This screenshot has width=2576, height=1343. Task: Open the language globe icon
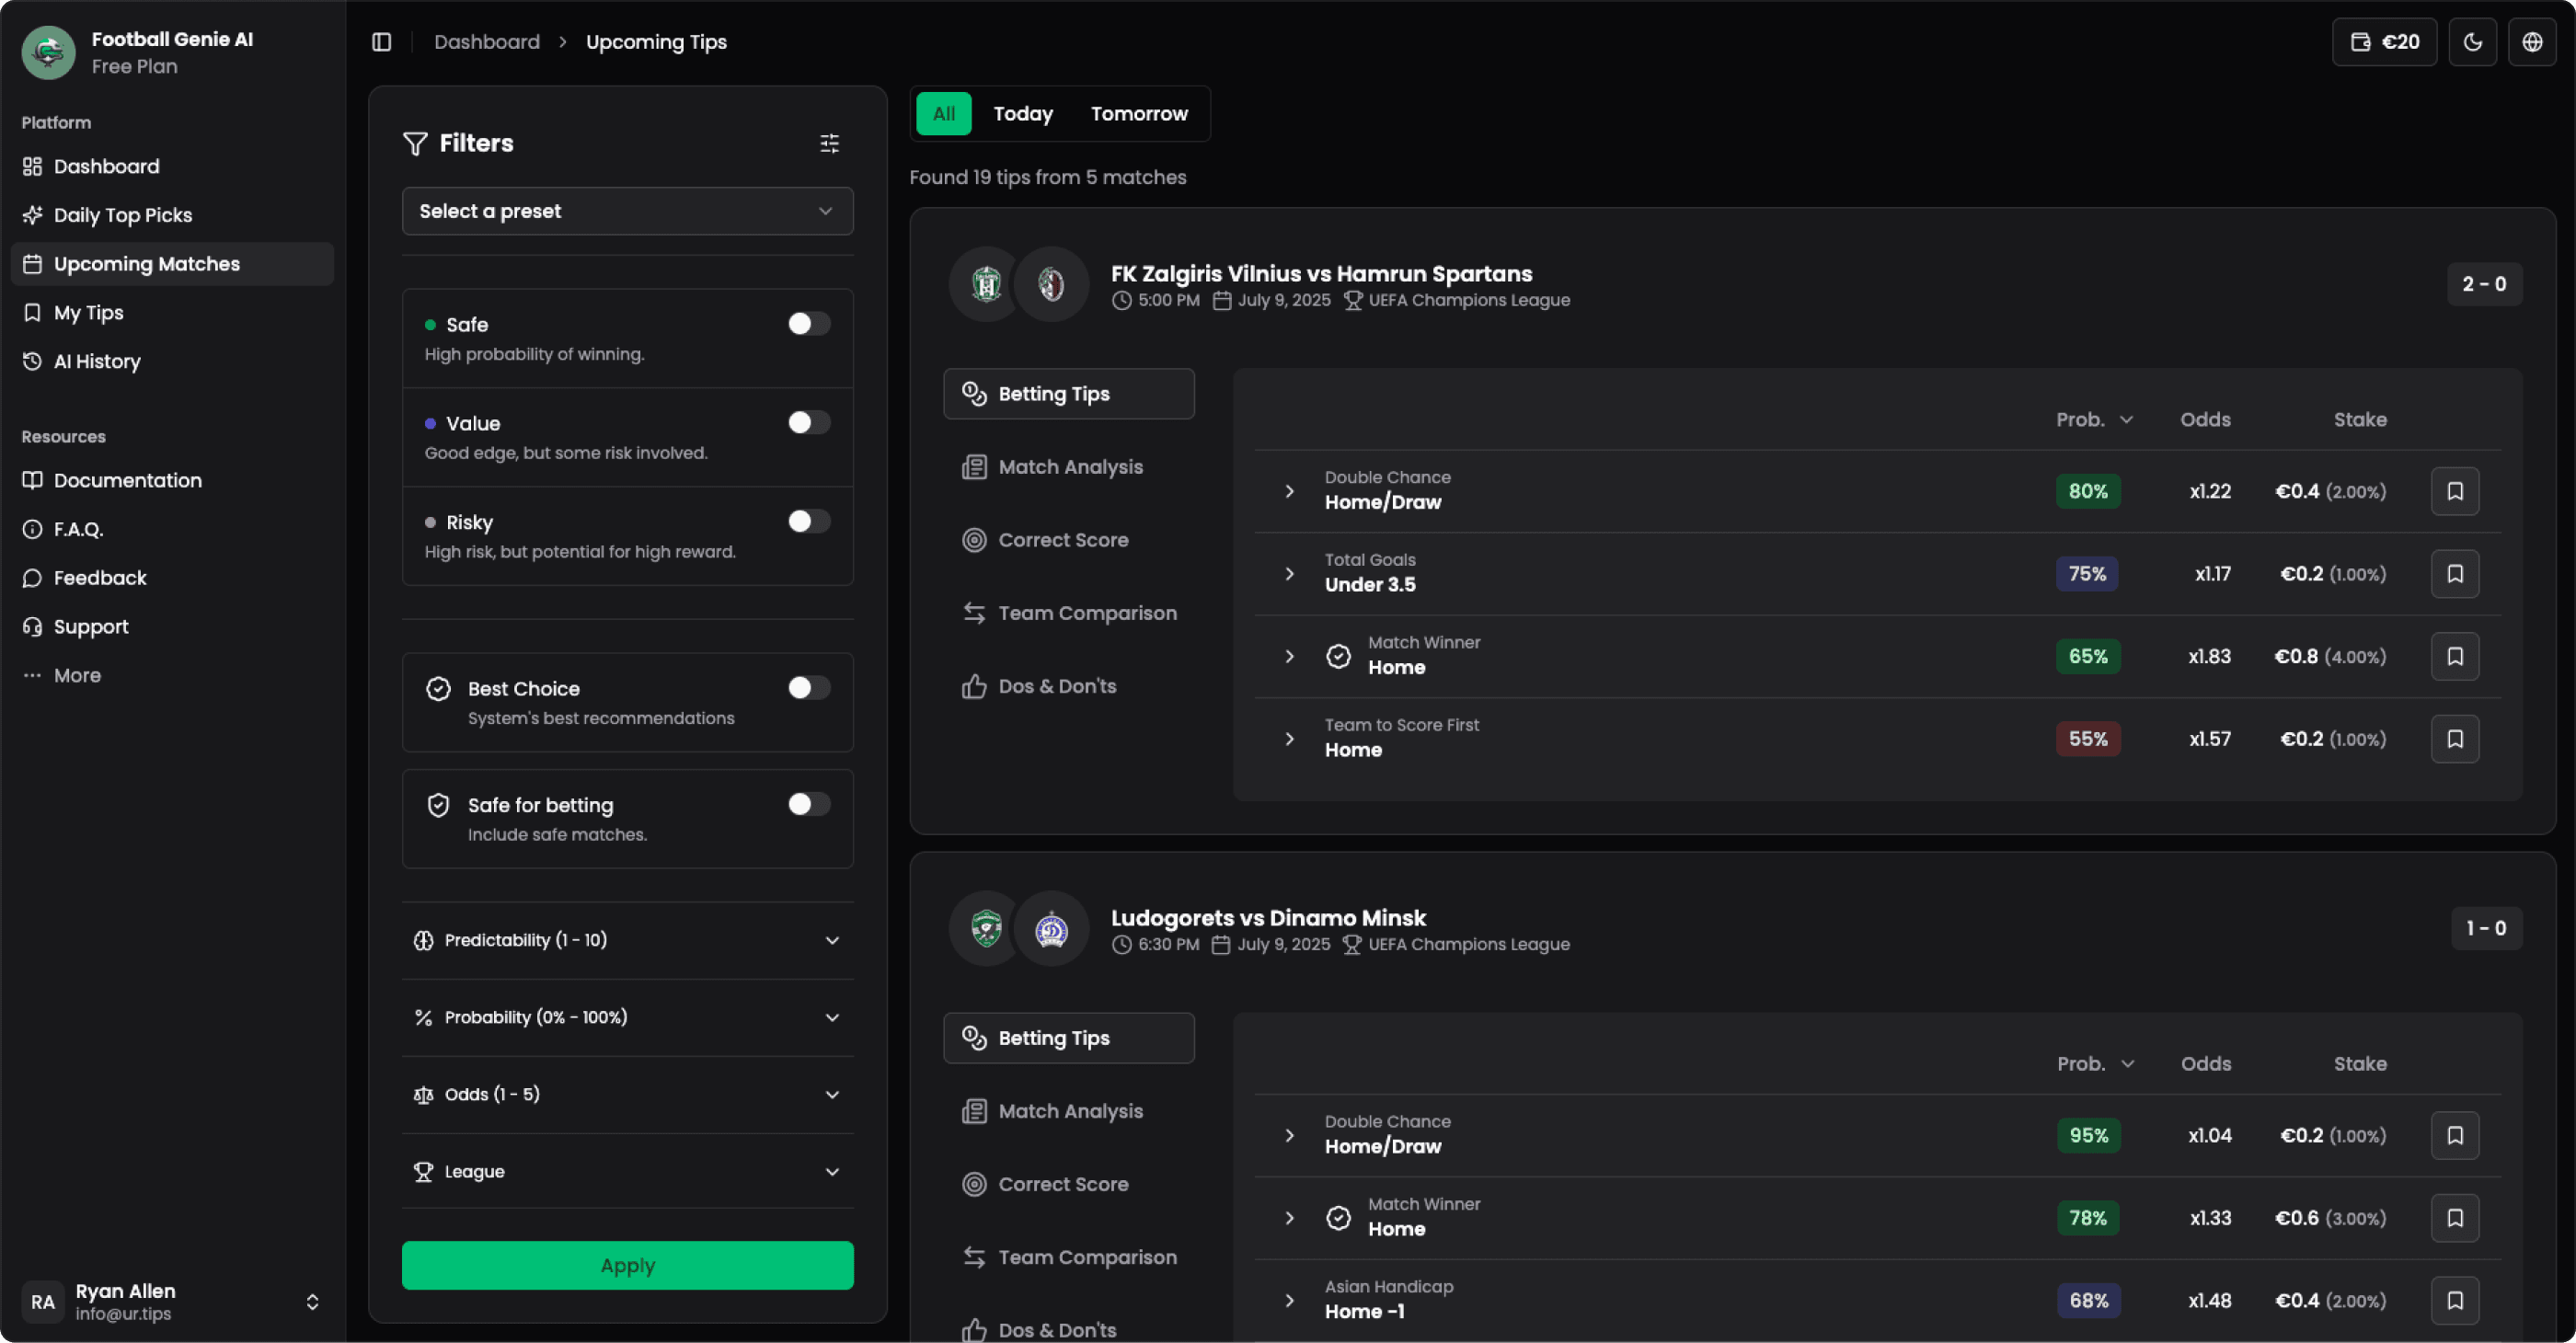(2531, 42)
